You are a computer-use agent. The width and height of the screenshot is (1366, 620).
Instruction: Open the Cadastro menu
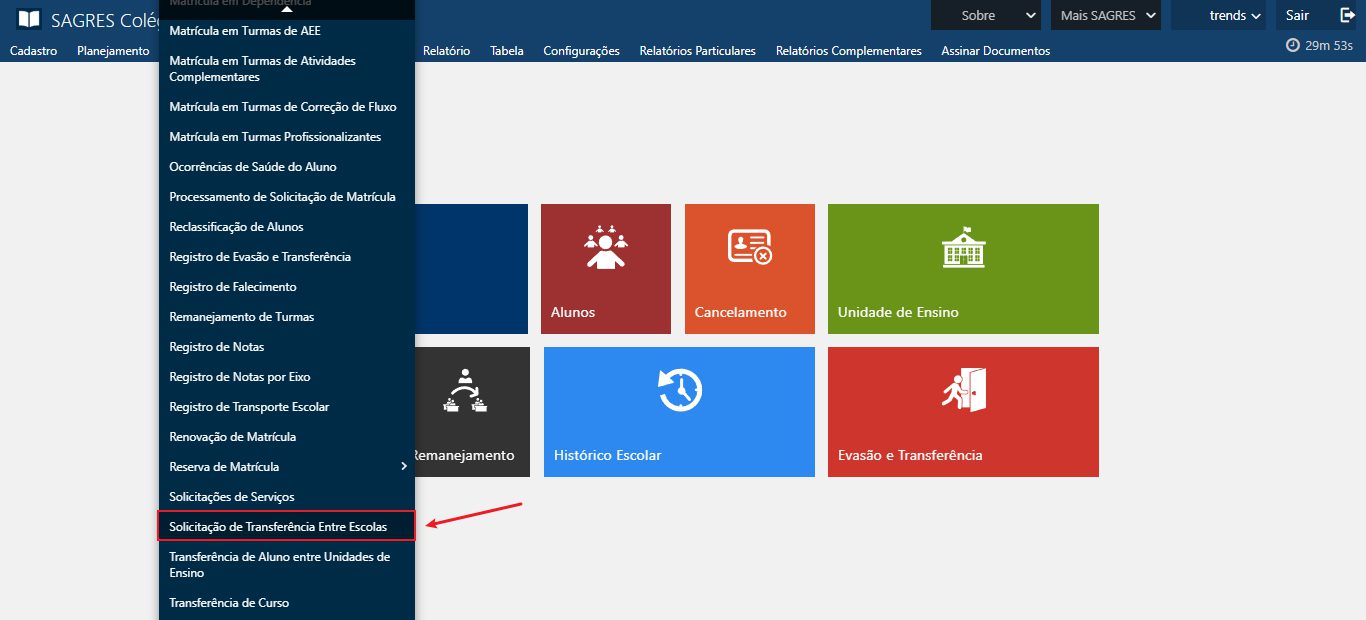pos(33,51)
